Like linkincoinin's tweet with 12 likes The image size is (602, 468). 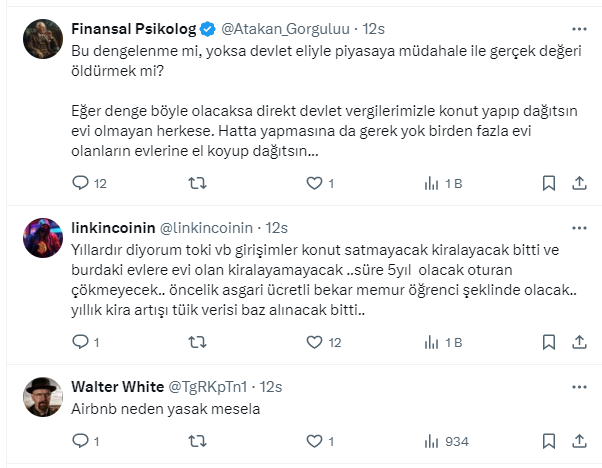coord(315,342)
